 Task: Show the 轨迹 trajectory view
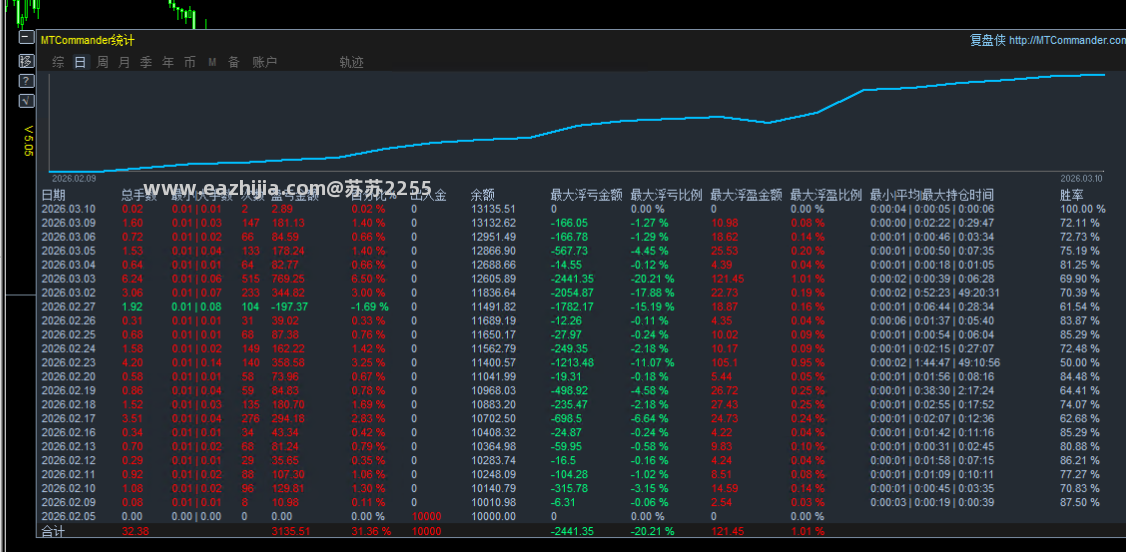click(x=351, y=62)
